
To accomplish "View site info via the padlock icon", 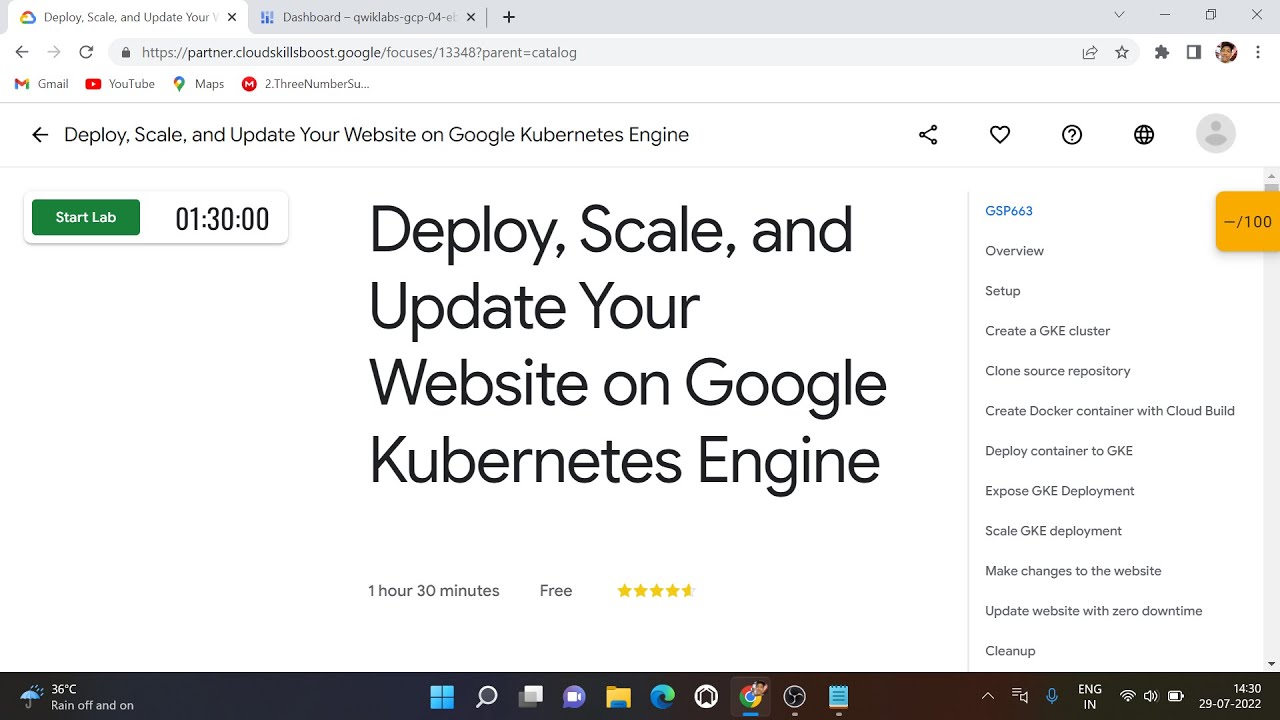I will [x=126, y=52].
